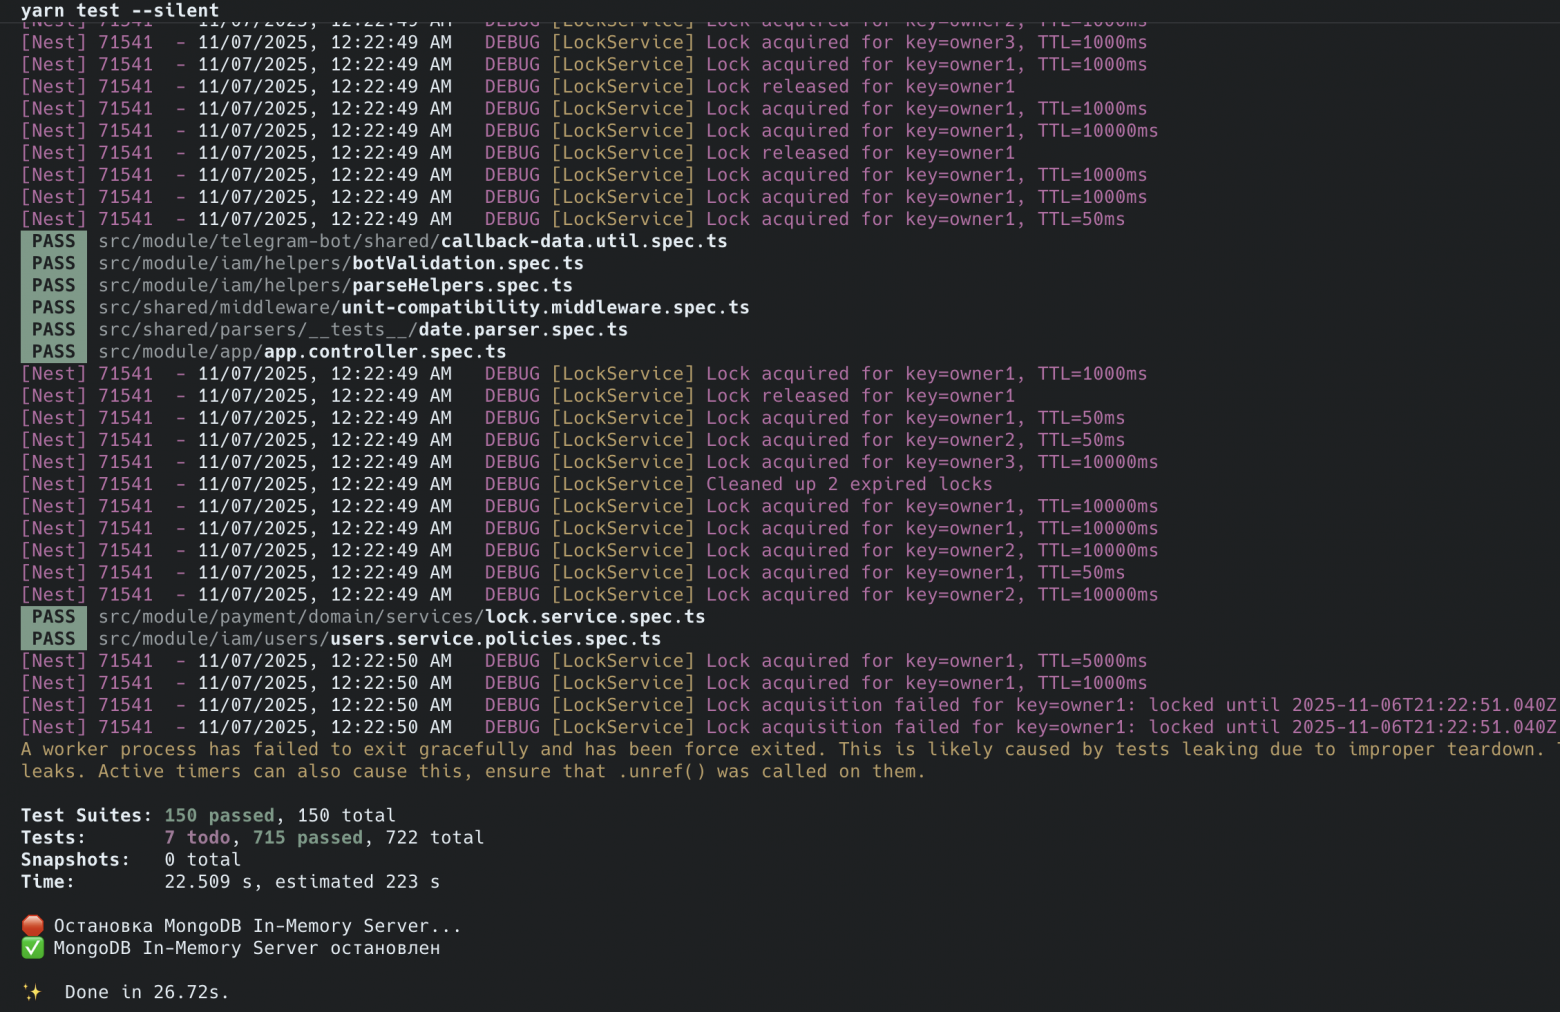This screenshot has width=1560, height=1012.
Task: Open the lock.service.spec.ts file path
Action: coord(401,617)
